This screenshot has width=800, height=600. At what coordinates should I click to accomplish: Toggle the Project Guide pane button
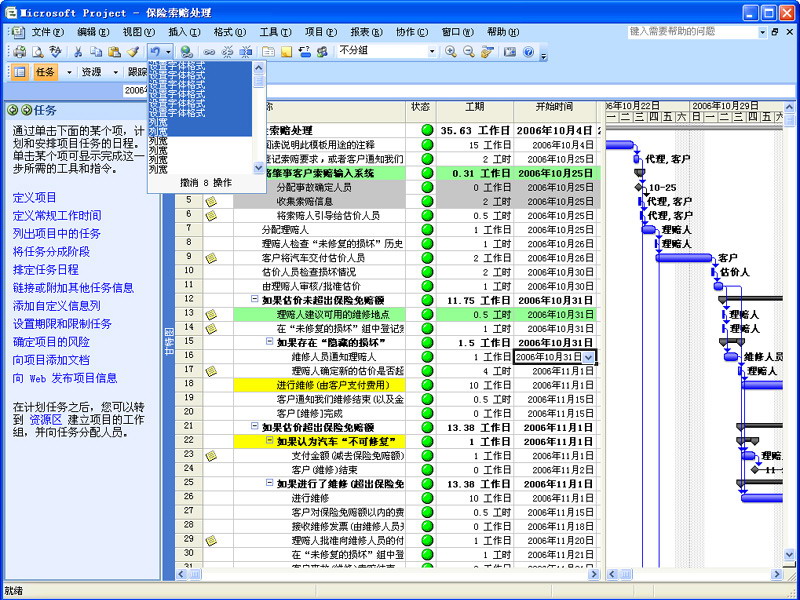[19, 72]
